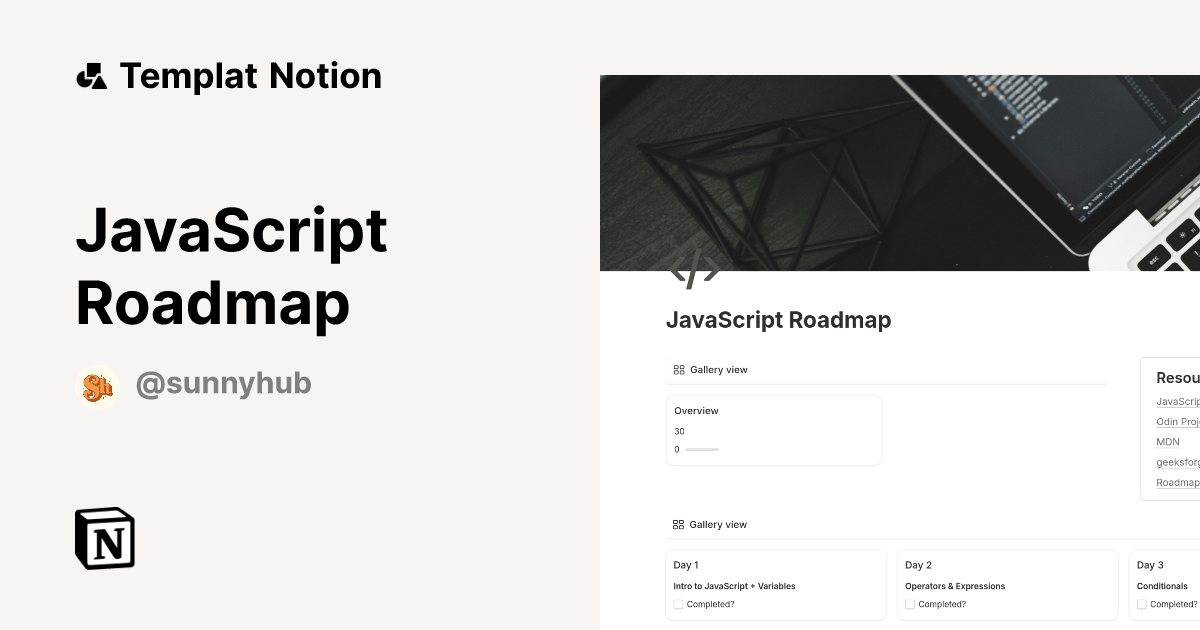Click the Templat Notion logo icon
Screen dimensions: 1200x630
point(91,75)
